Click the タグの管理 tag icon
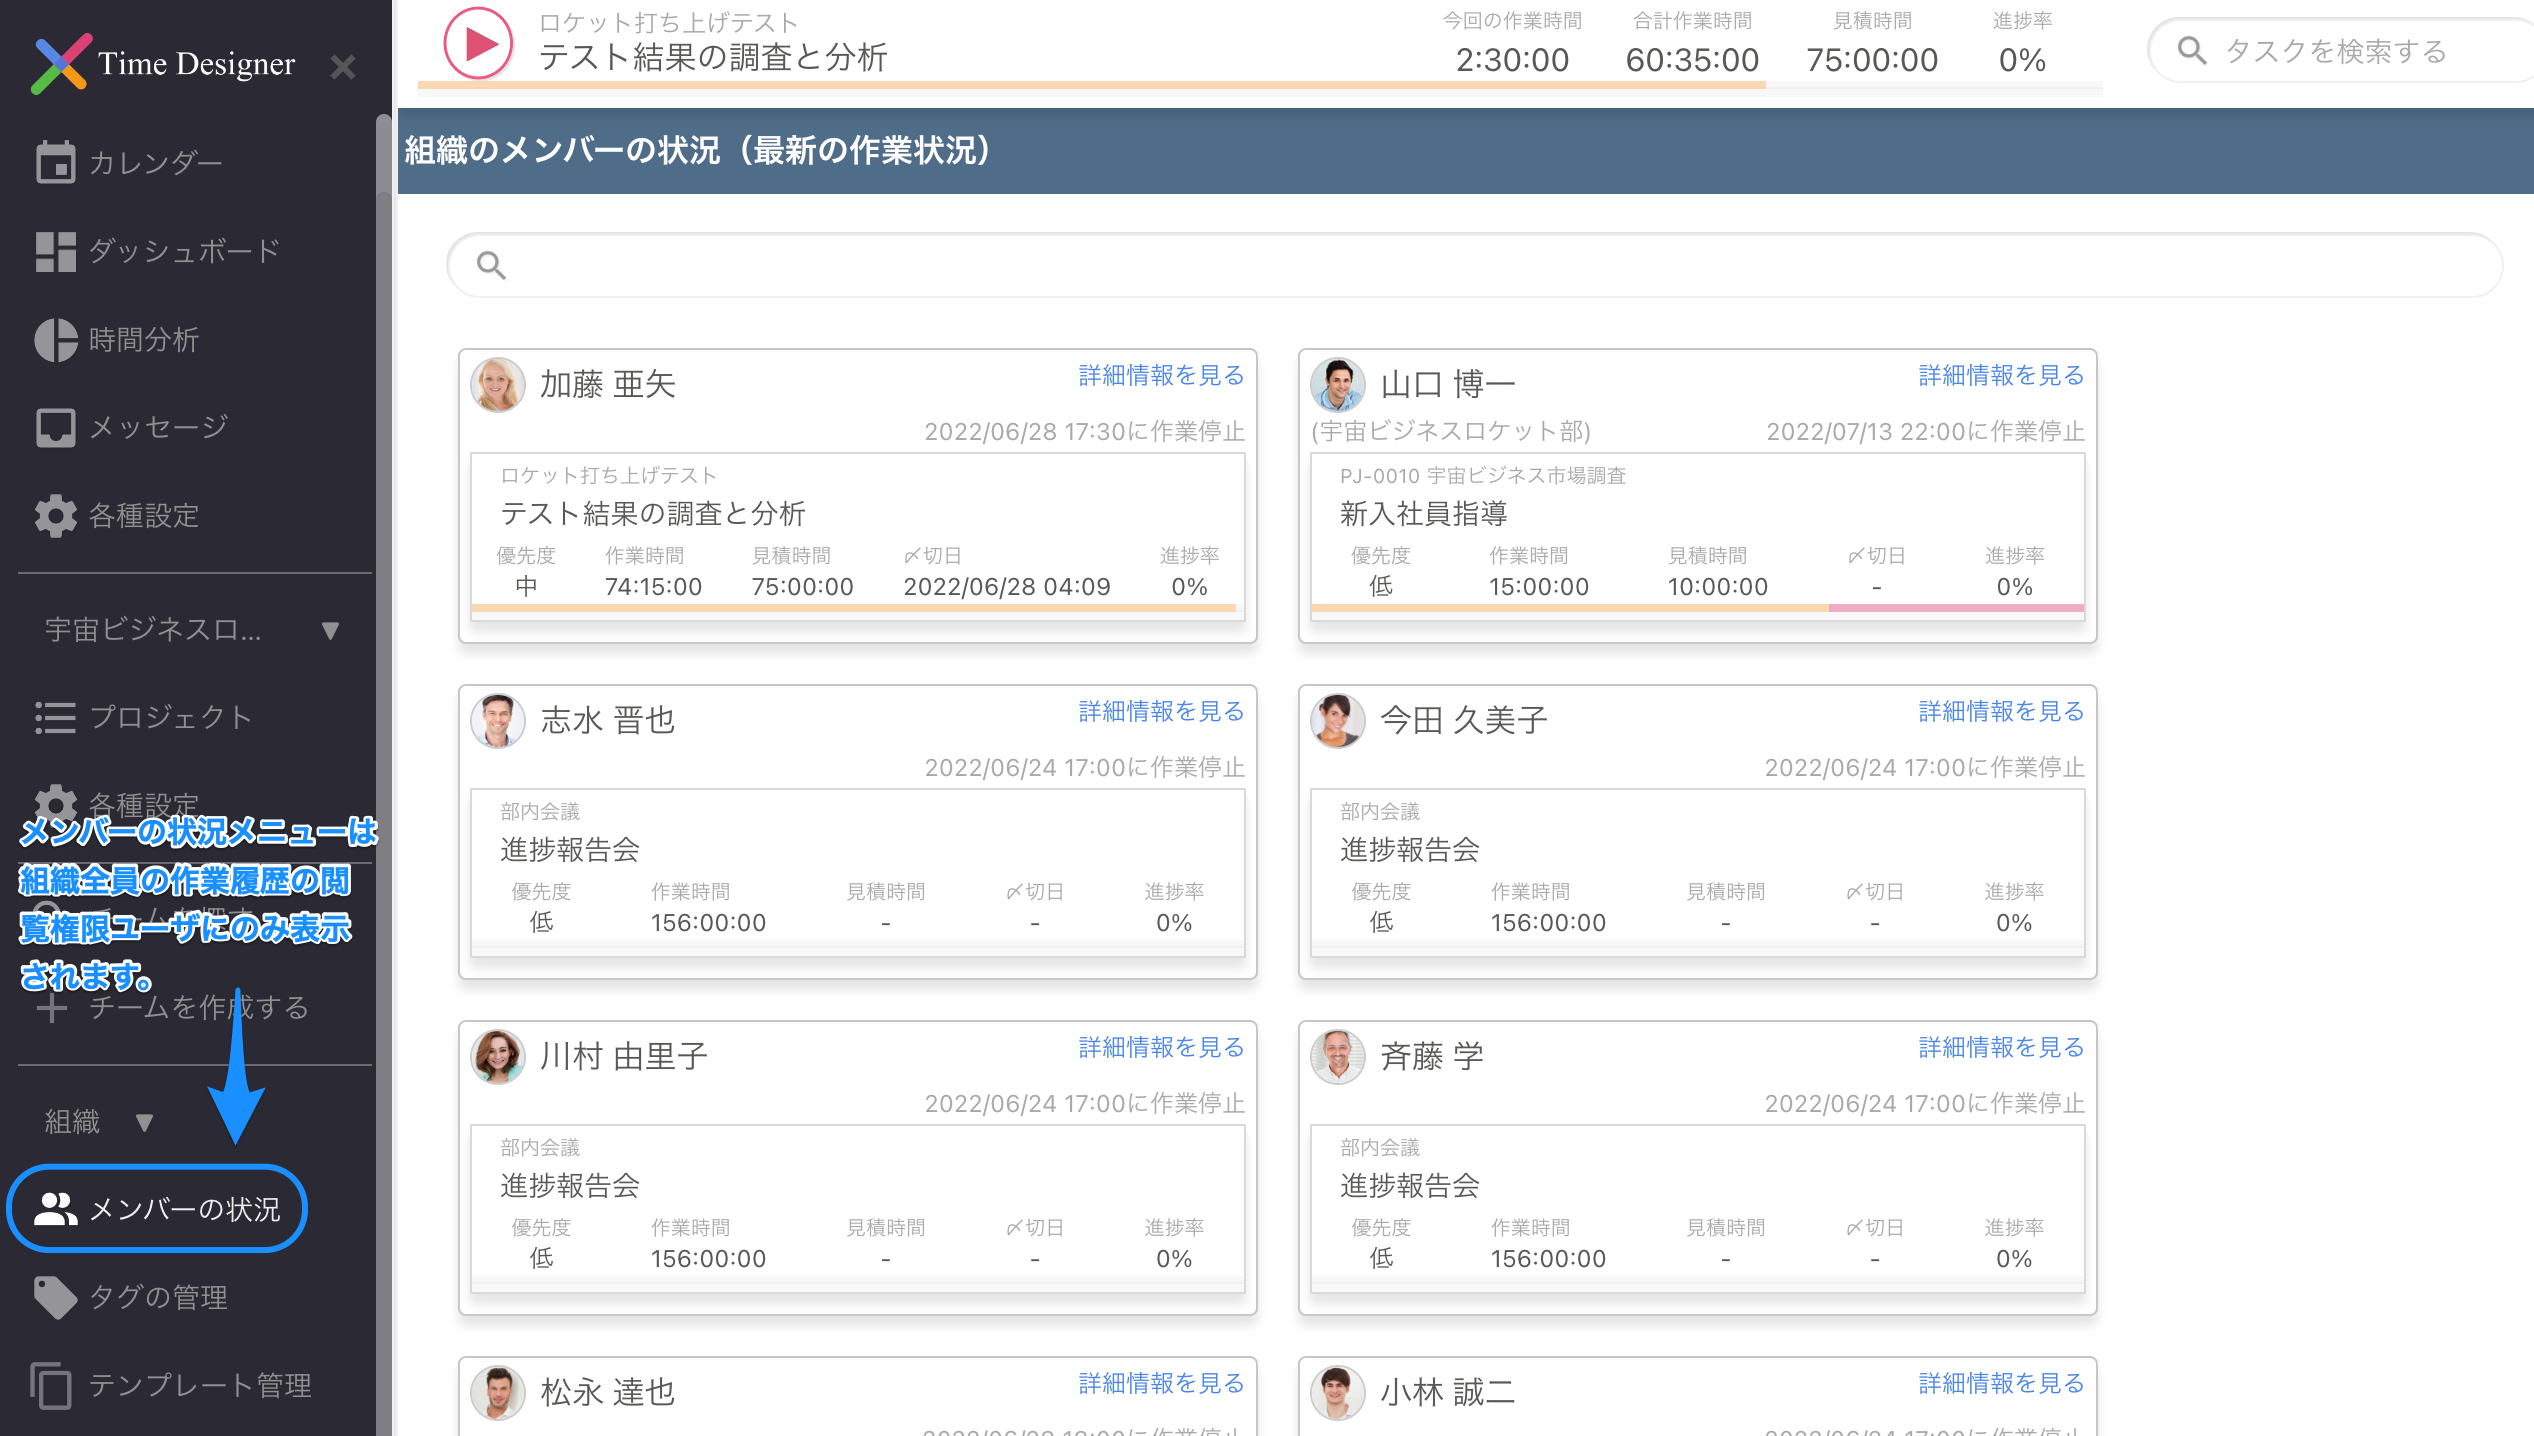The width and height of the screenshot is (2534, 1436). [55, 1297]
